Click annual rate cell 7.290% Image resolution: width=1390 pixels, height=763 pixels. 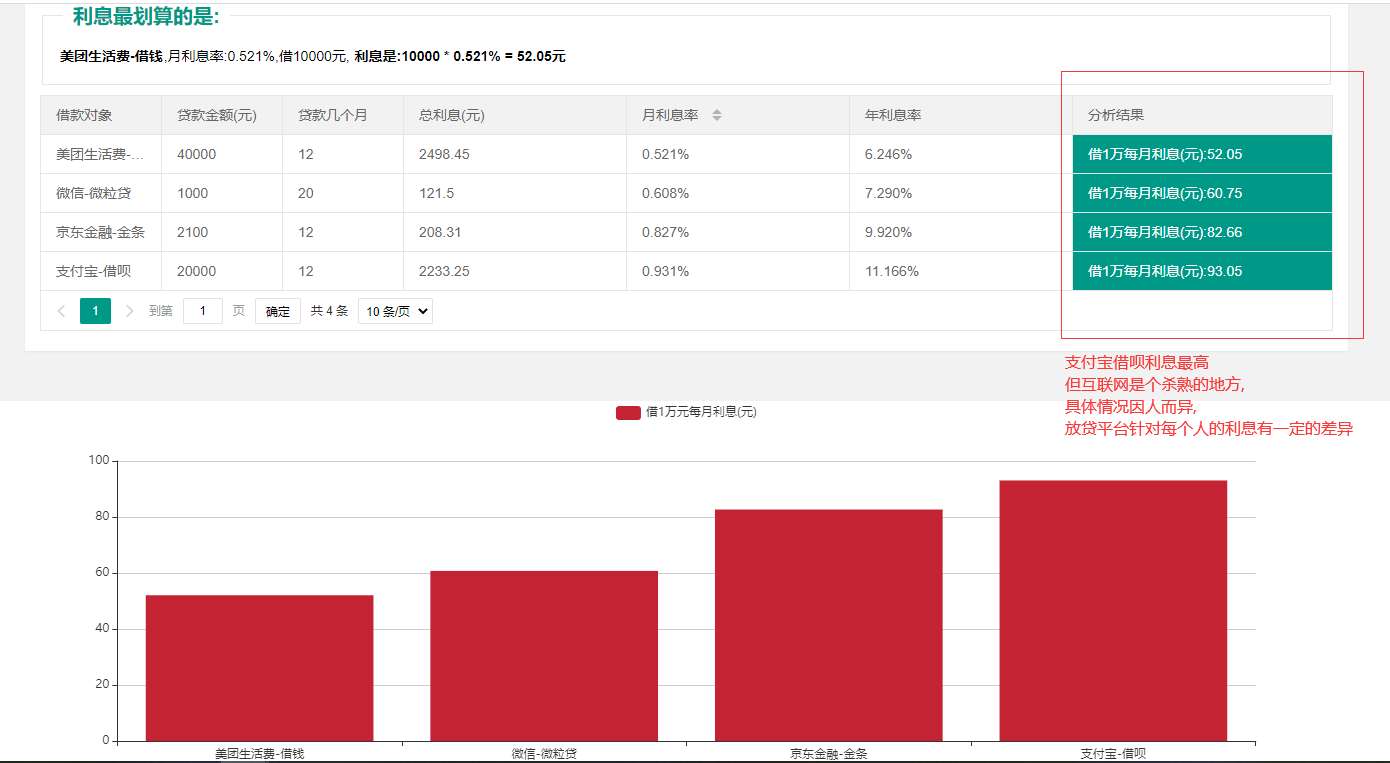click(x=961, y=193)
